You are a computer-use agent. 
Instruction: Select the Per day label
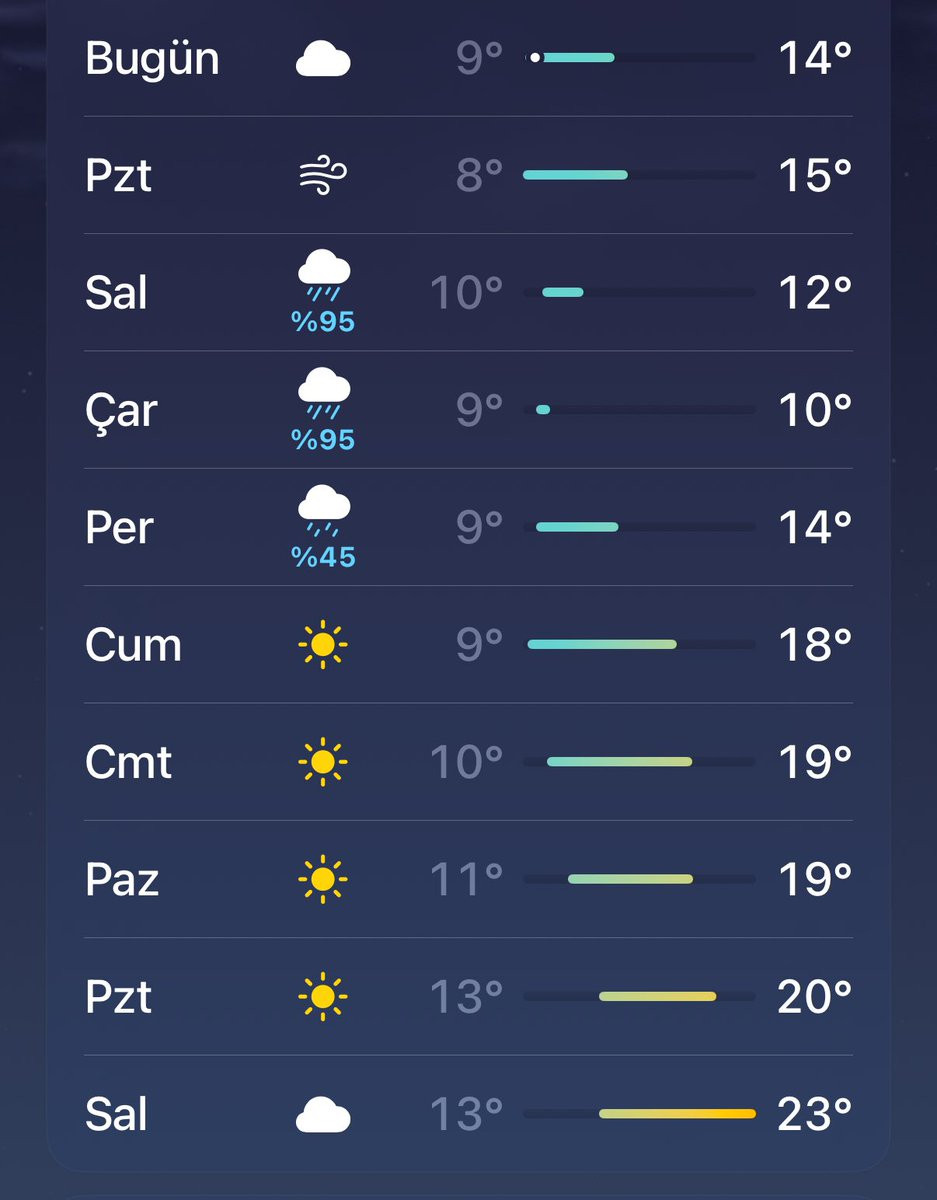coord(119,528)
